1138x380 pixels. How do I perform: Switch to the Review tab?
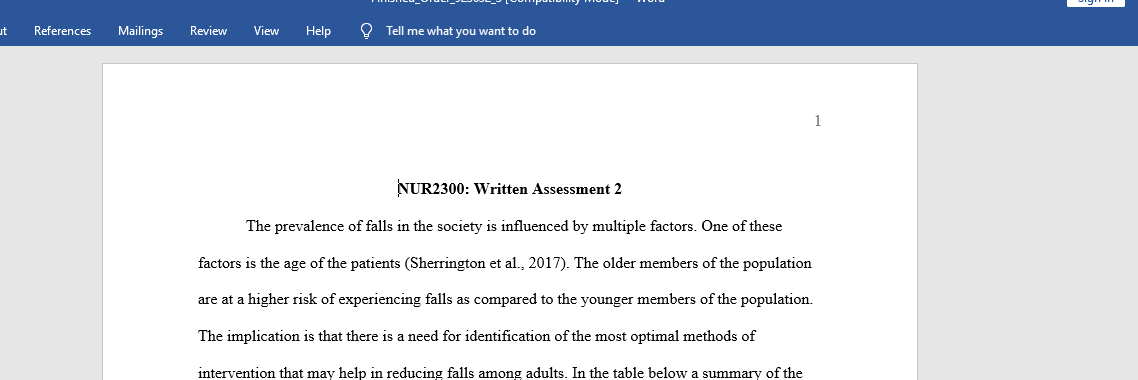tap(208, 30)
